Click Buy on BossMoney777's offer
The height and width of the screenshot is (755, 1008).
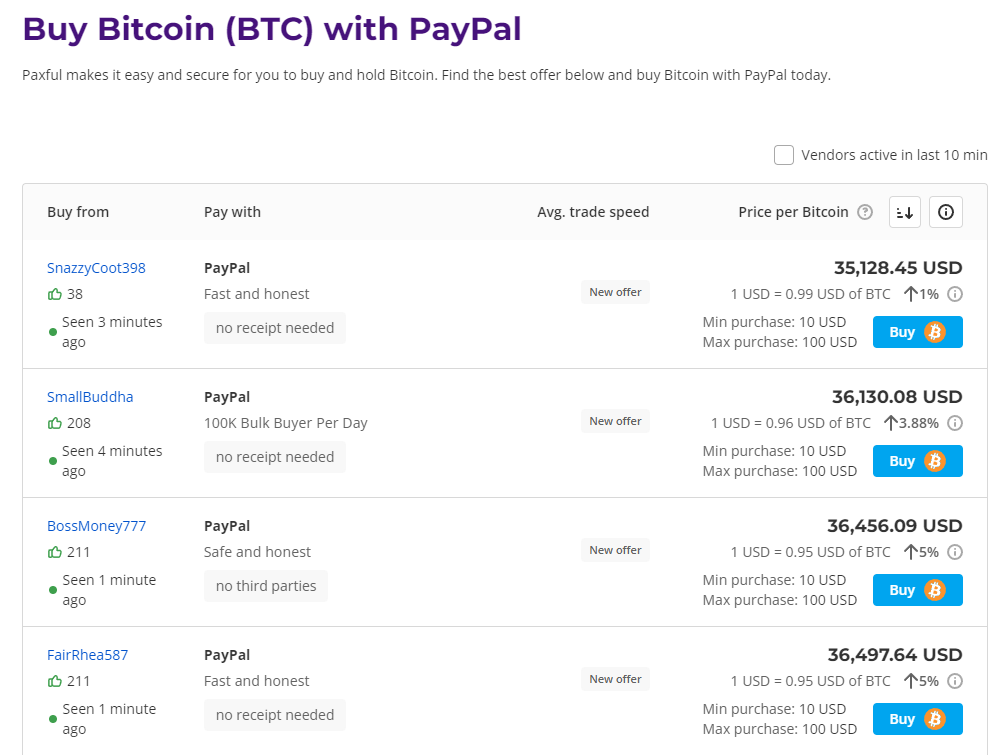(917, 590)
